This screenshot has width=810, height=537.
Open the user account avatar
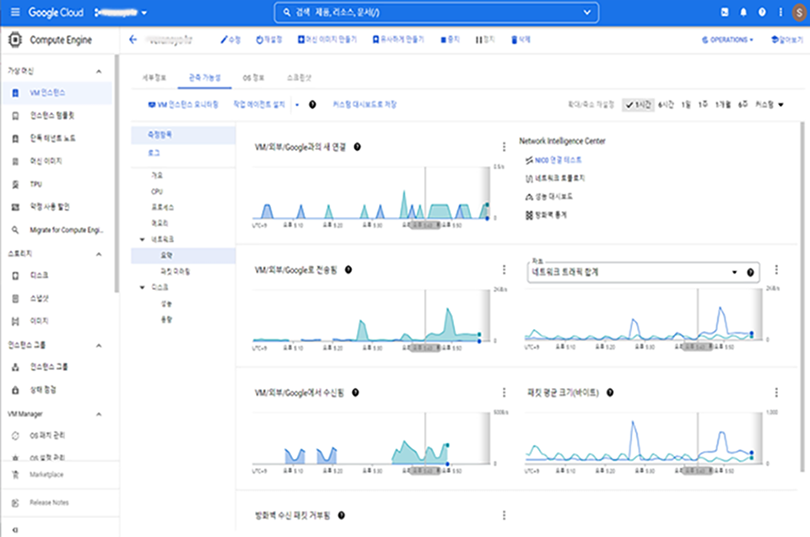799,12
